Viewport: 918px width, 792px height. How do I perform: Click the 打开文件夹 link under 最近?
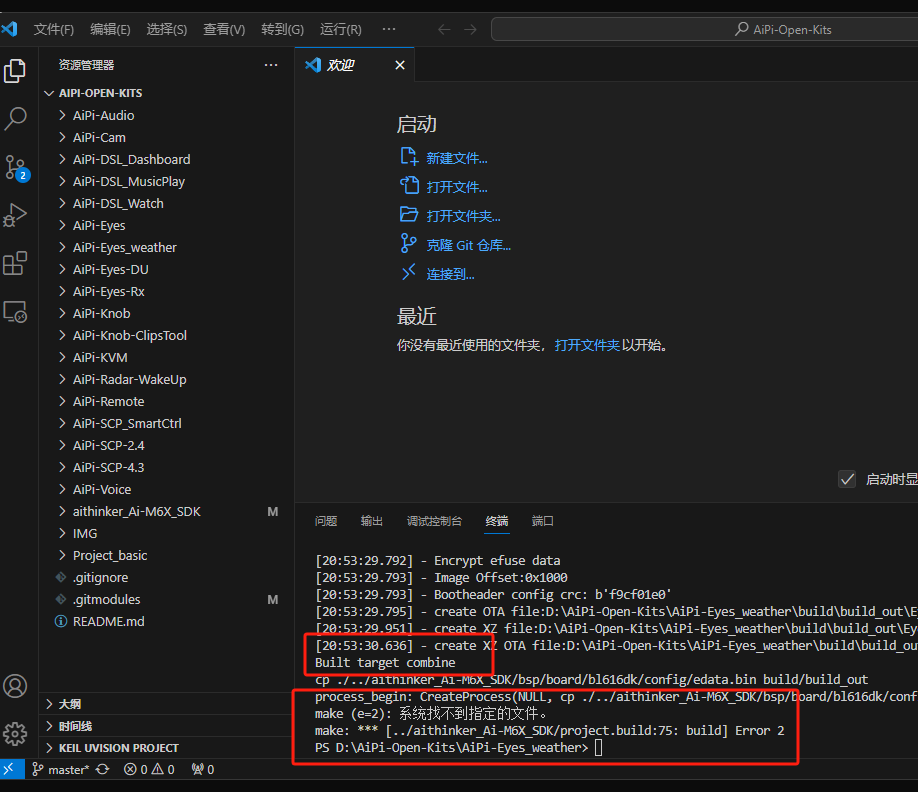coord(587,345)
